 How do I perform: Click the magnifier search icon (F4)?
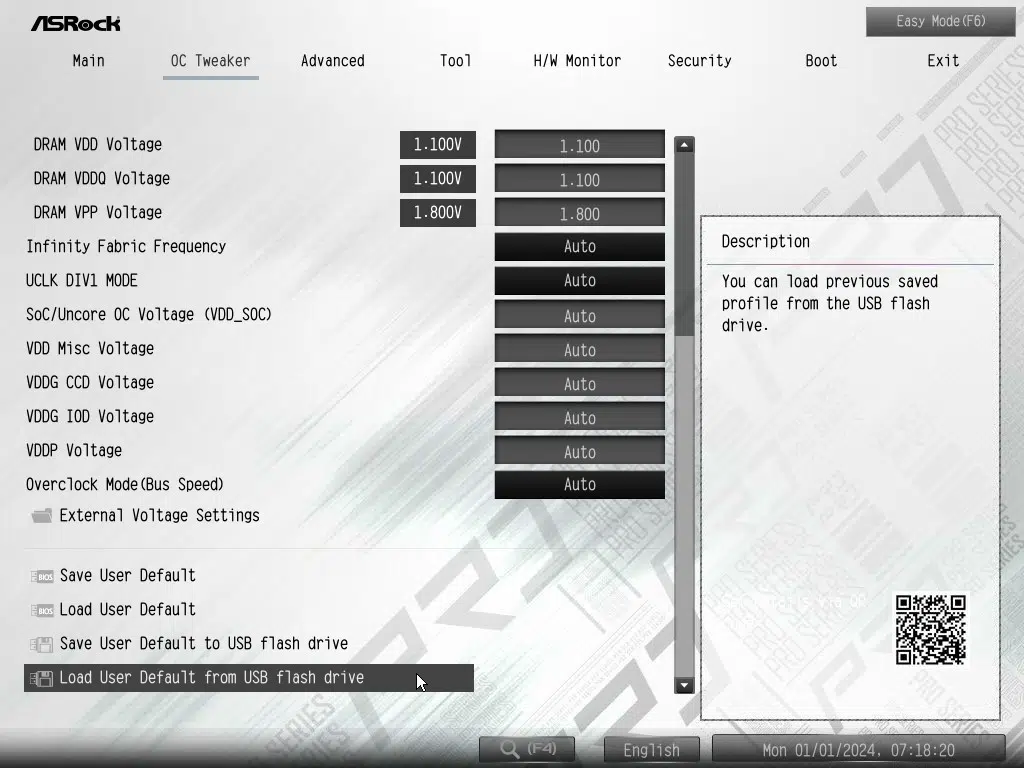(x=510, y=749)
